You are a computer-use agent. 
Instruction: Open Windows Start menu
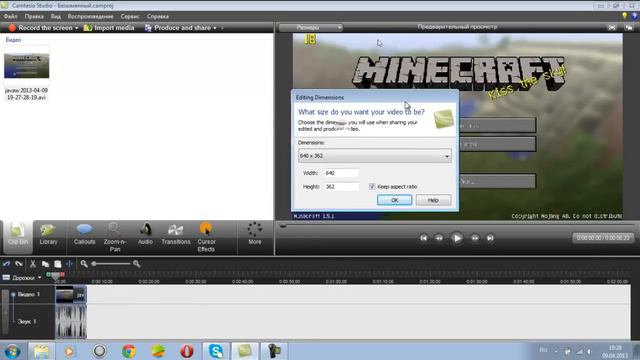12,351
